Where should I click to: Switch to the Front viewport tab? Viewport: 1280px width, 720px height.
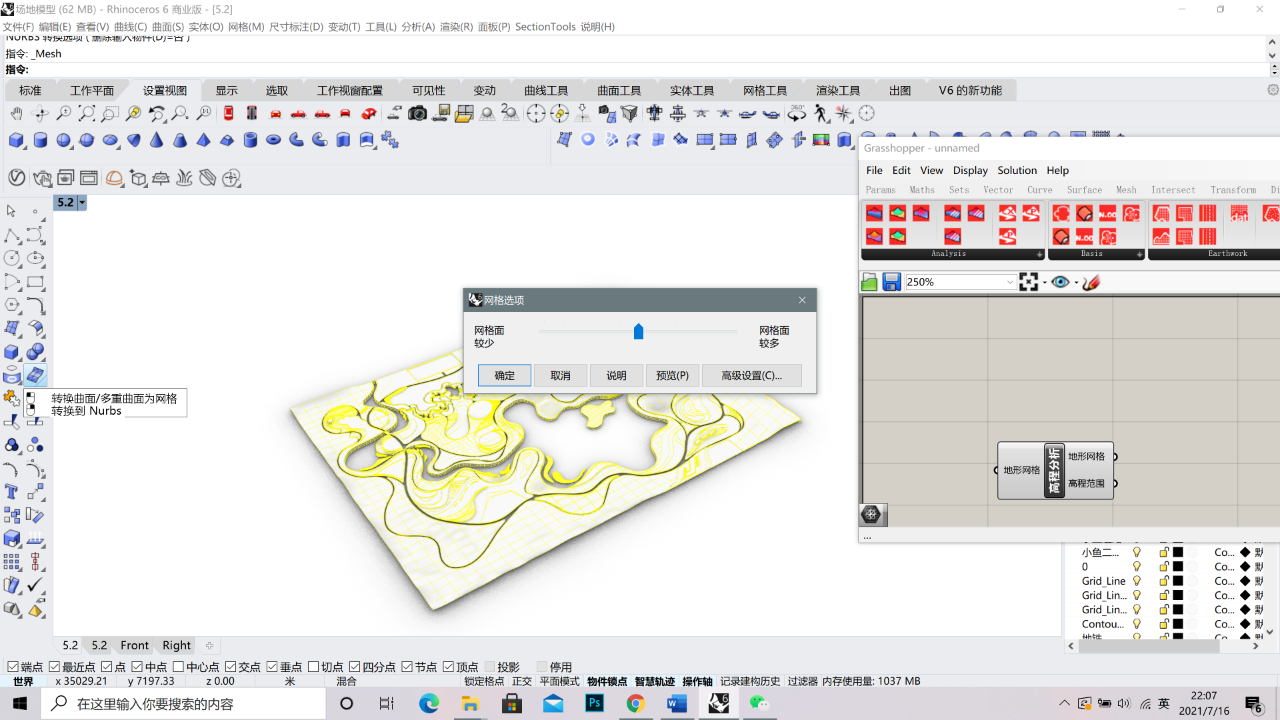pyautogui.click(x=134, y=645)
